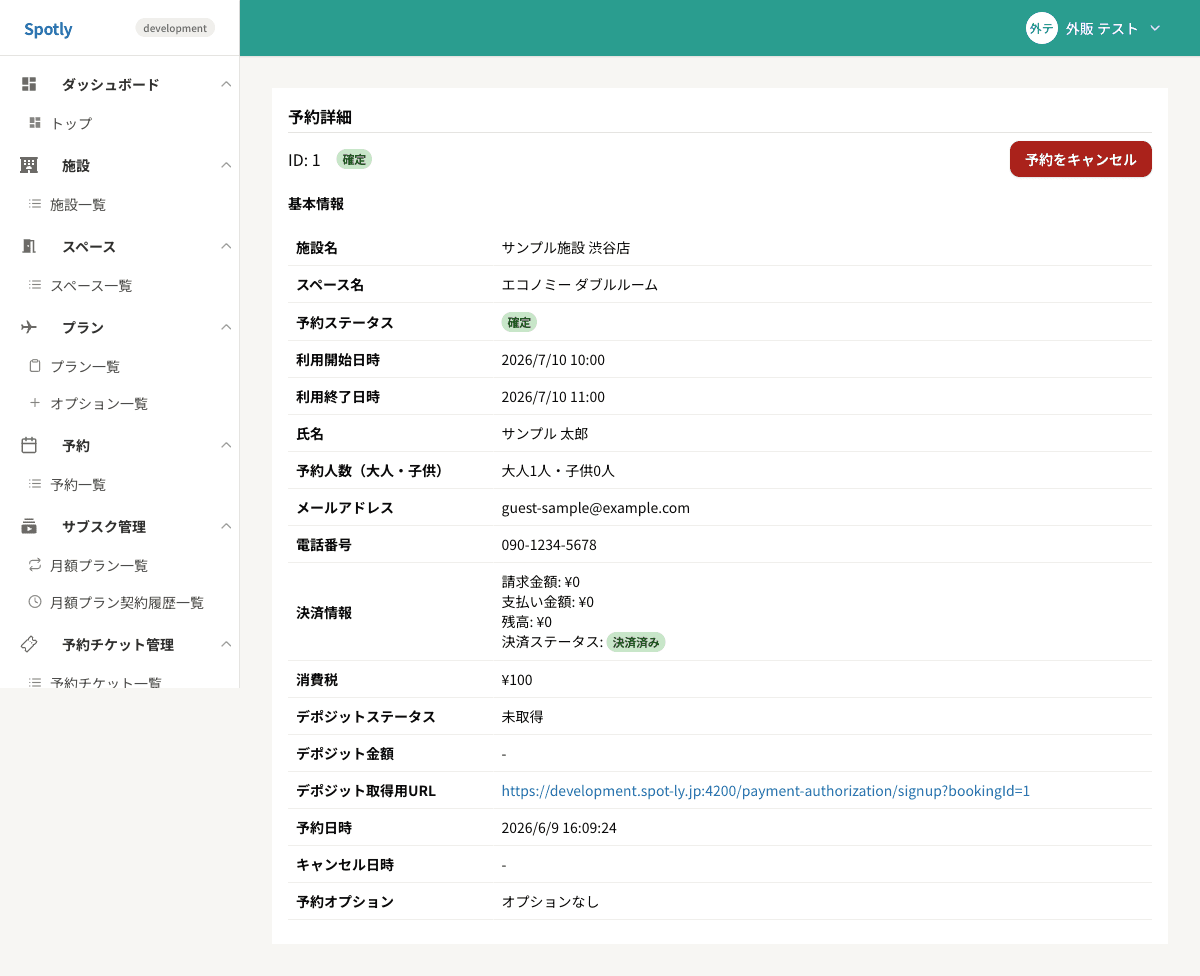The height and width of the screenshot is (976, 1200).
Task: Click the calendar icon for 予約
Action: tap(29, 445)
